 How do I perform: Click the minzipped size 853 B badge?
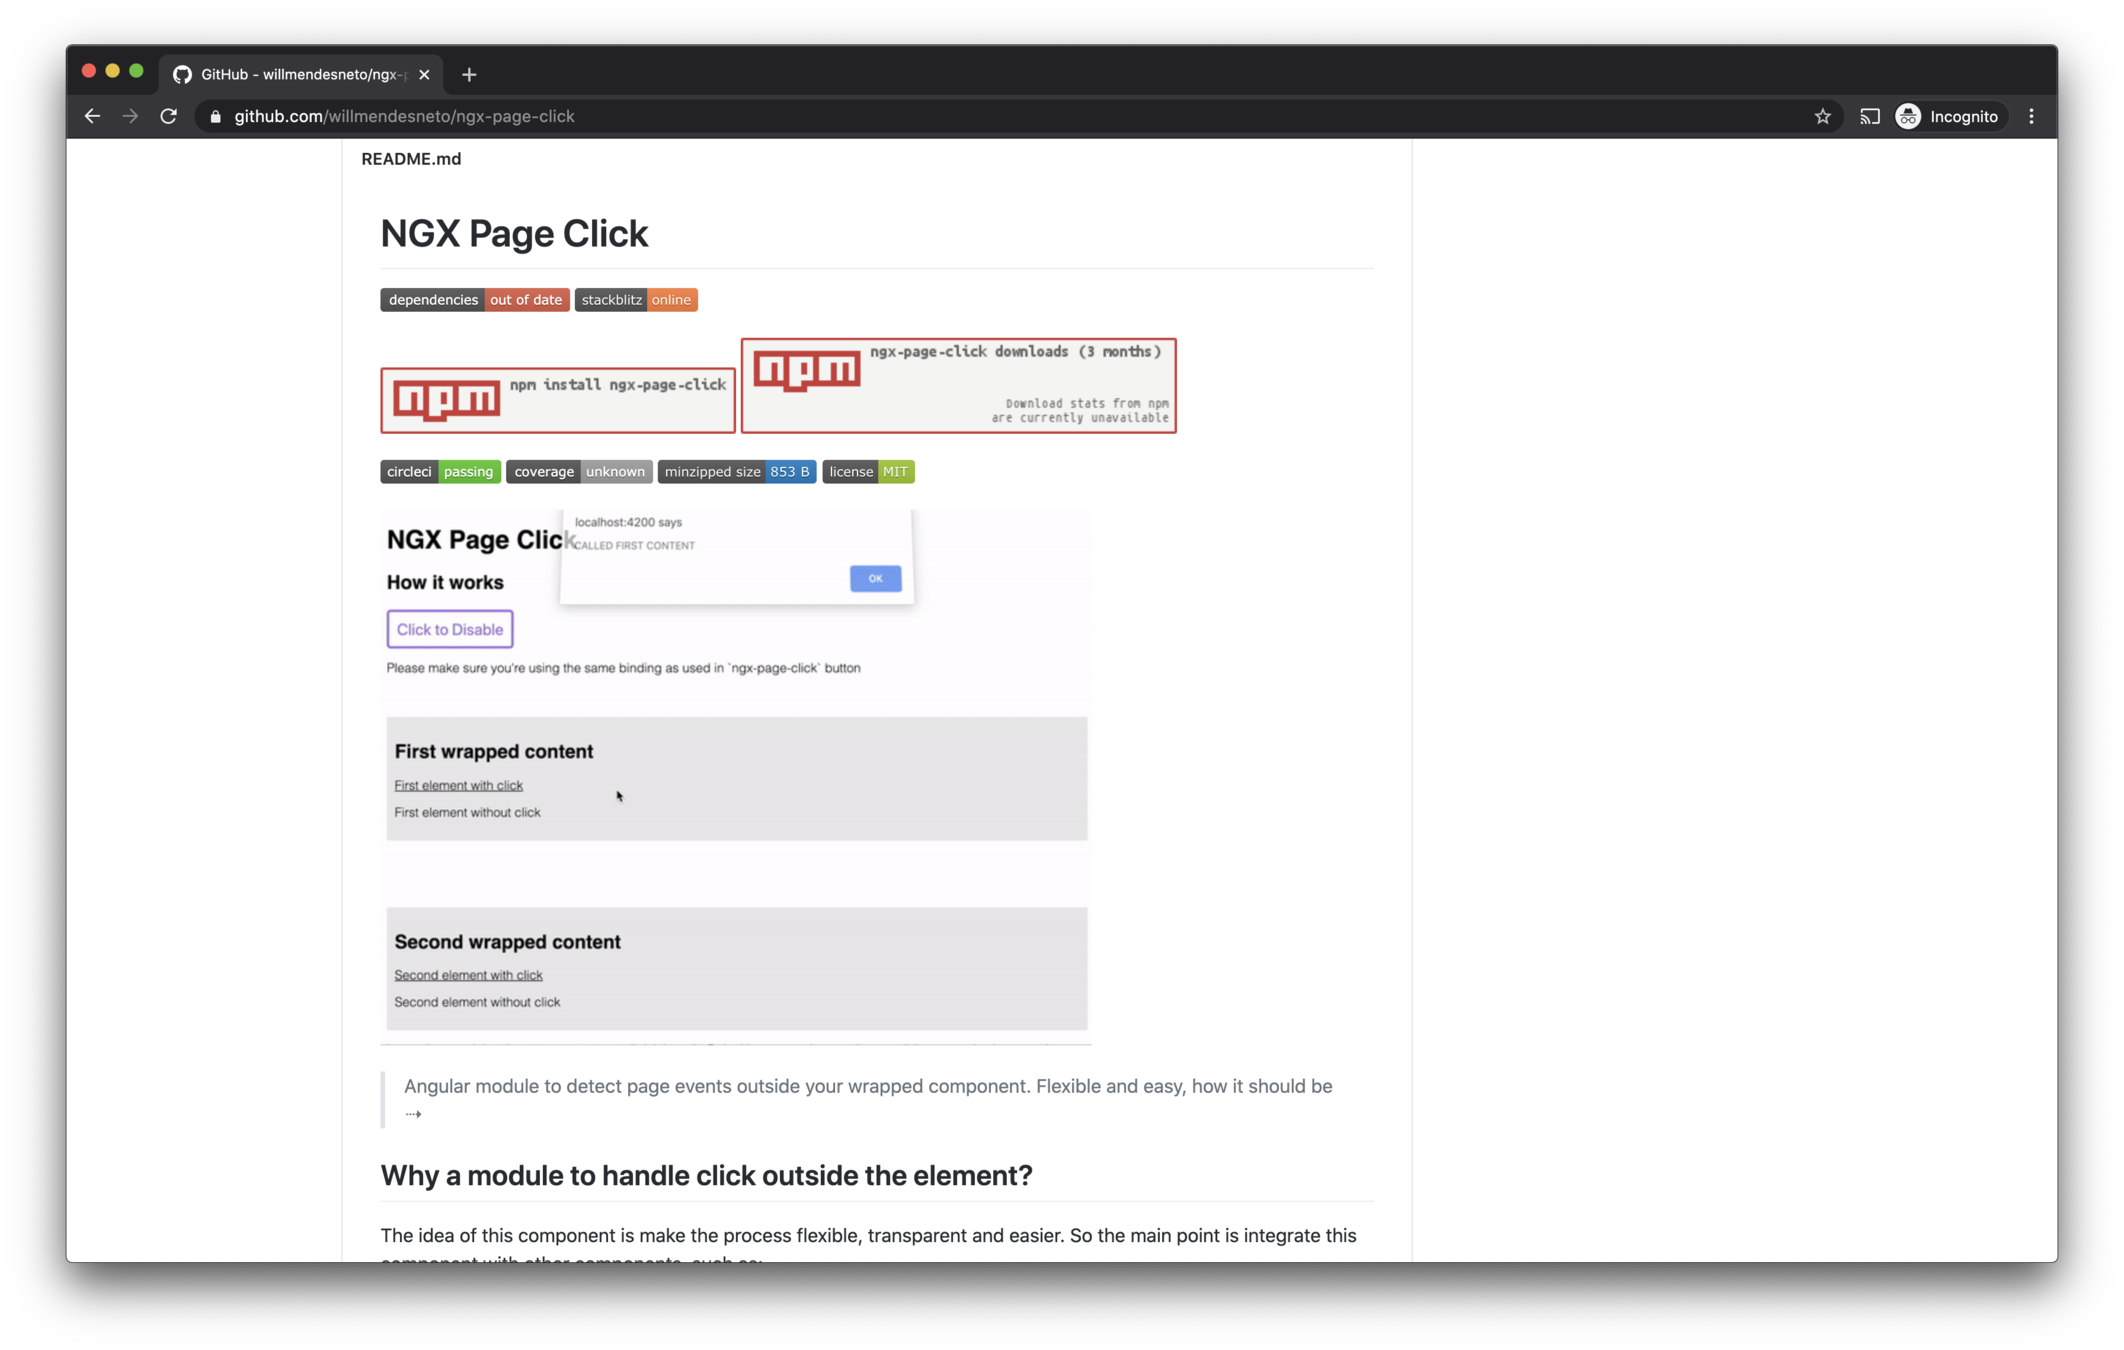pyautogui.click(x=736, y=472)
